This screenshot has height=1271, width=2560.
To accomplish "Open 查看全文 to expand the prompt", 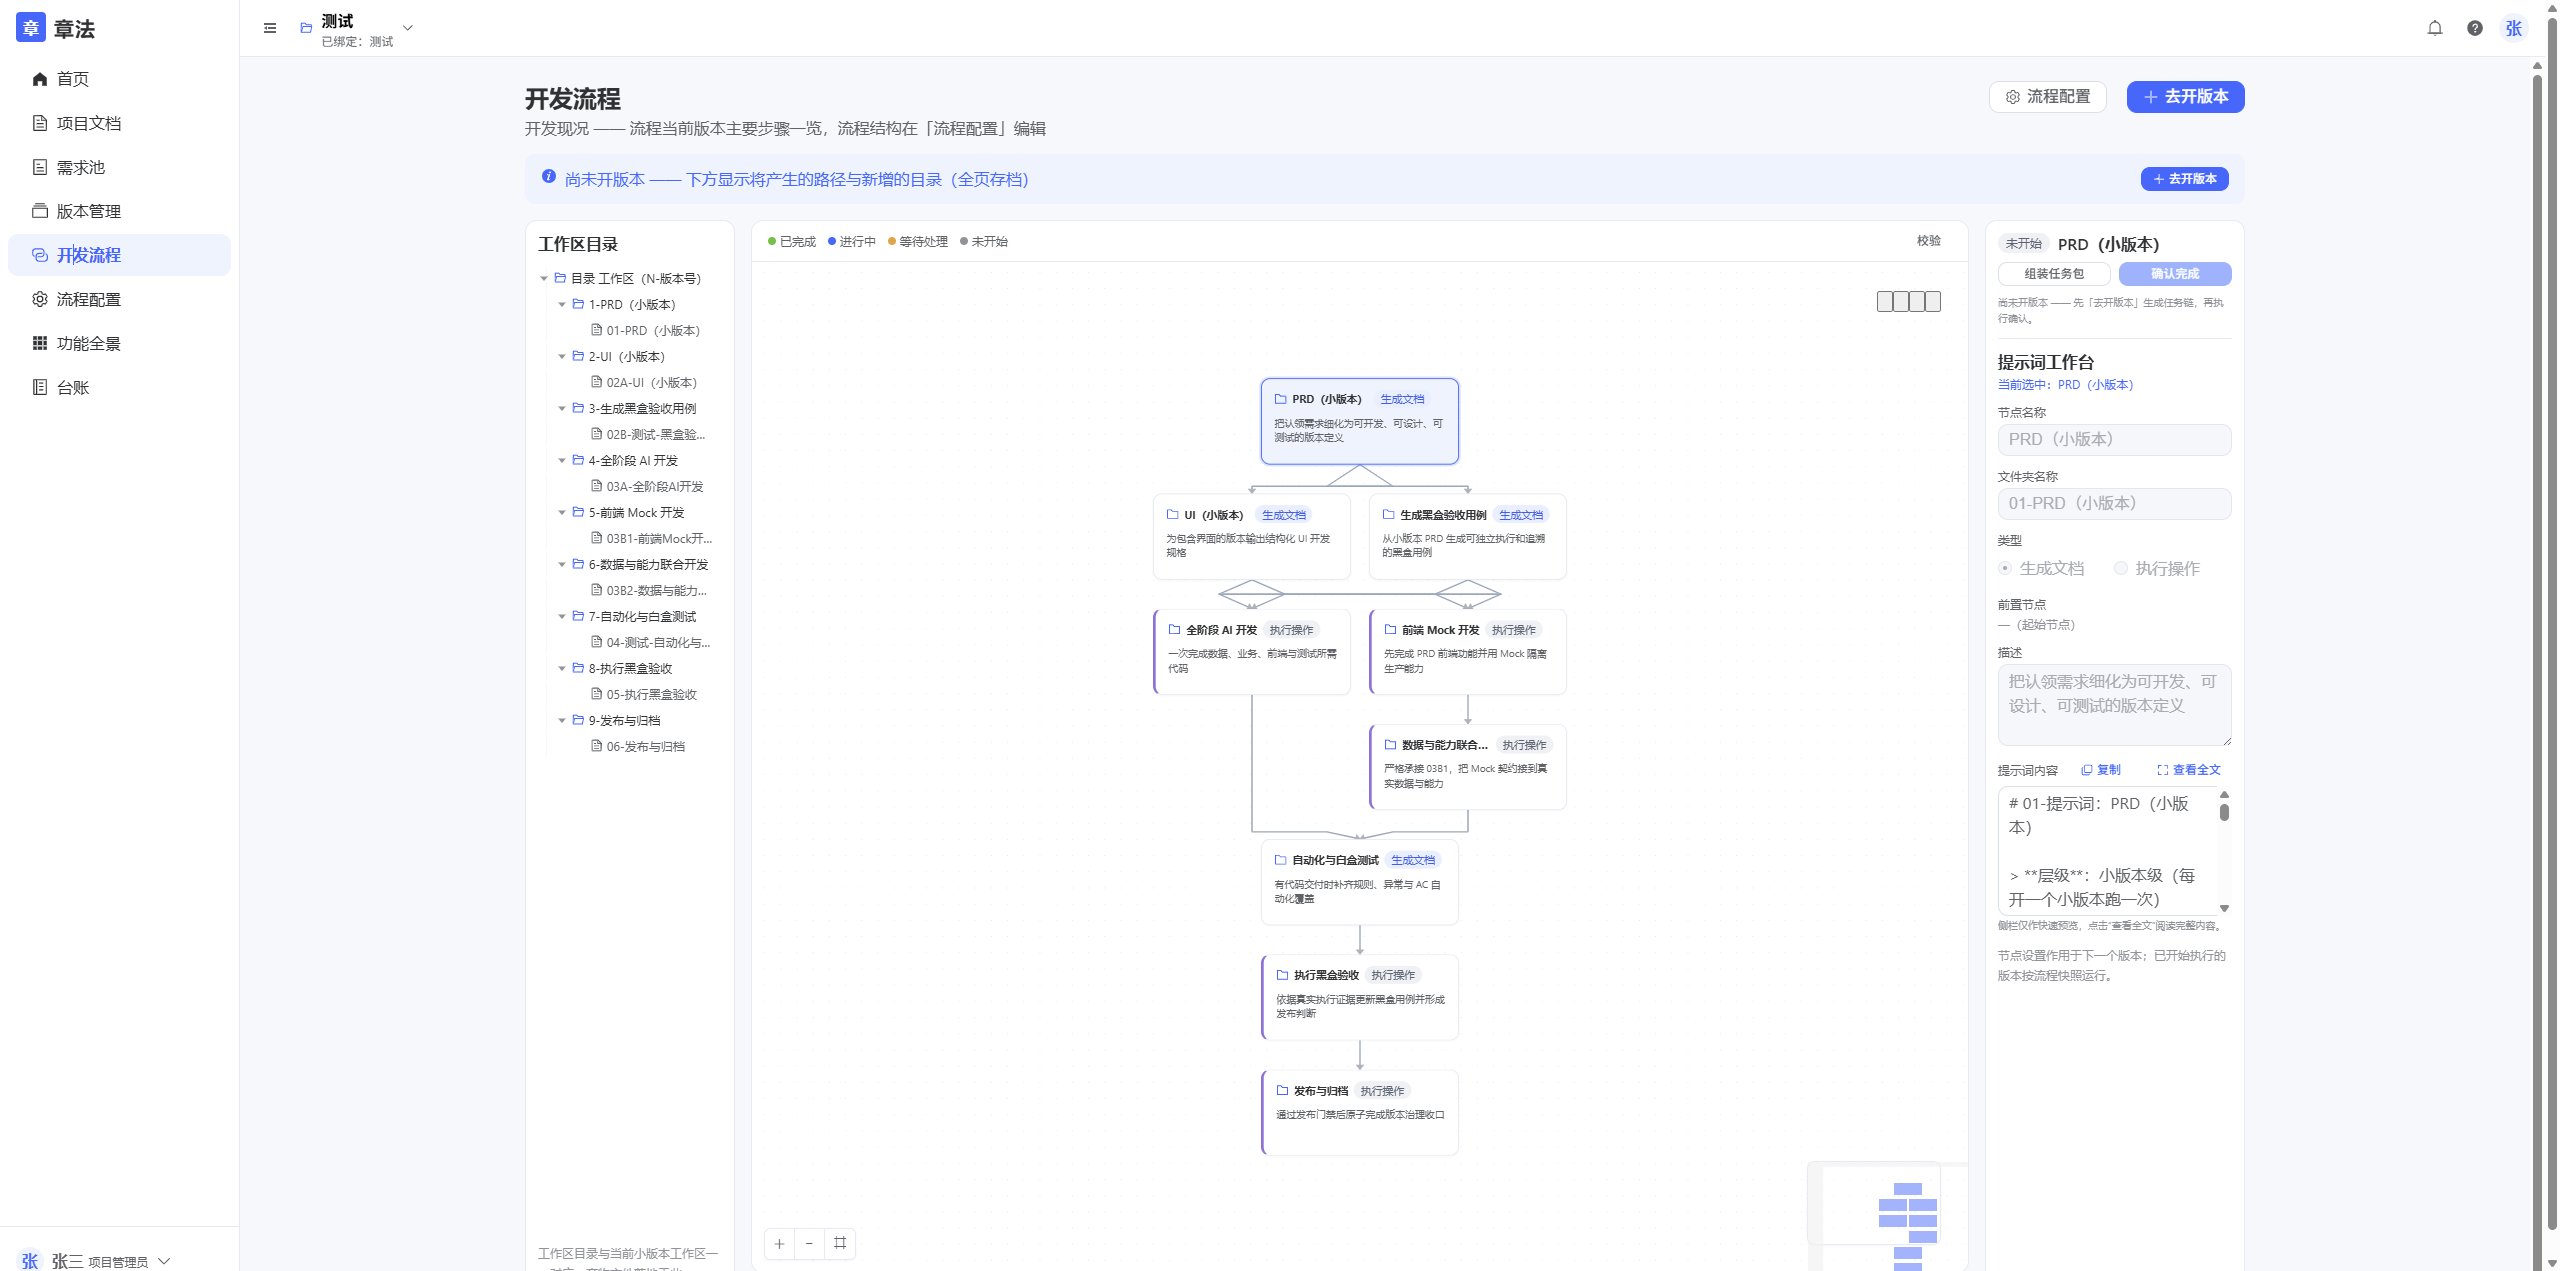I will [x=2189, y=770].
